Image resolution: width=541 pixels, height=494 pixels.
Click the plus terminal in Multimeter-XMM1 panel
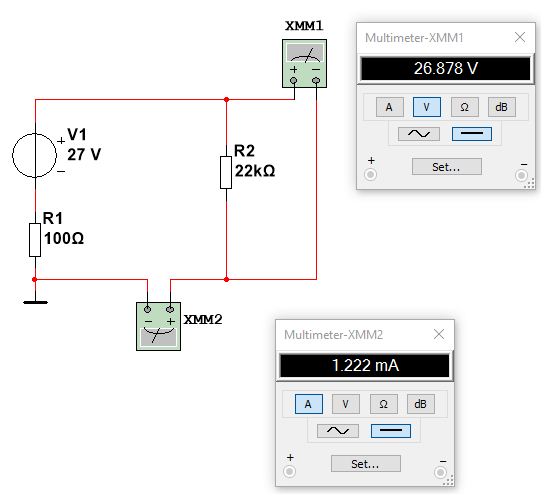pyautogui.click(x=371, y=175)
